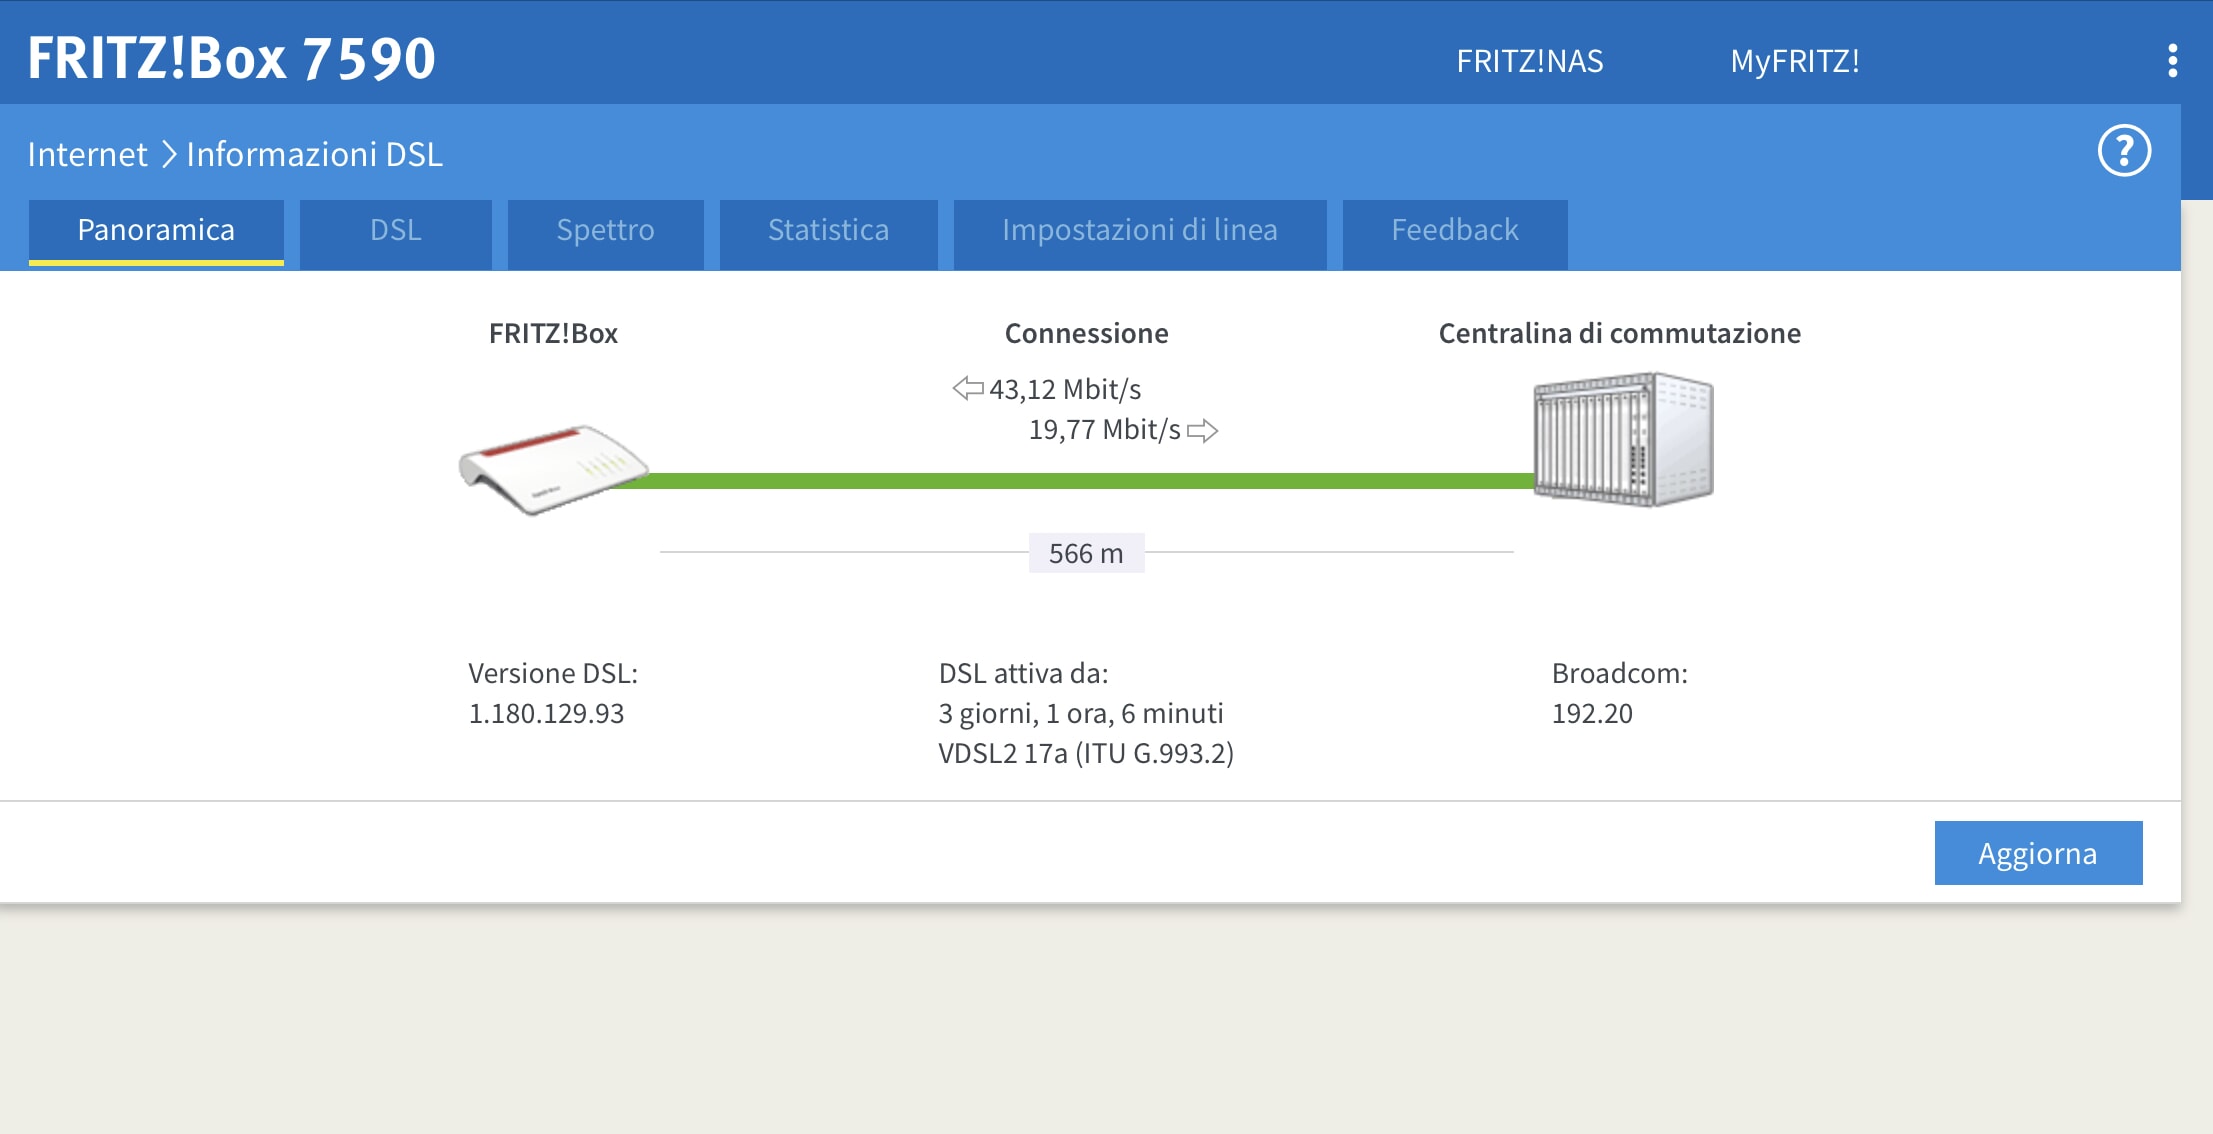Select the Panoramica tab
This screenshot has width=2213, height=1134.
(x=156, y=231)
